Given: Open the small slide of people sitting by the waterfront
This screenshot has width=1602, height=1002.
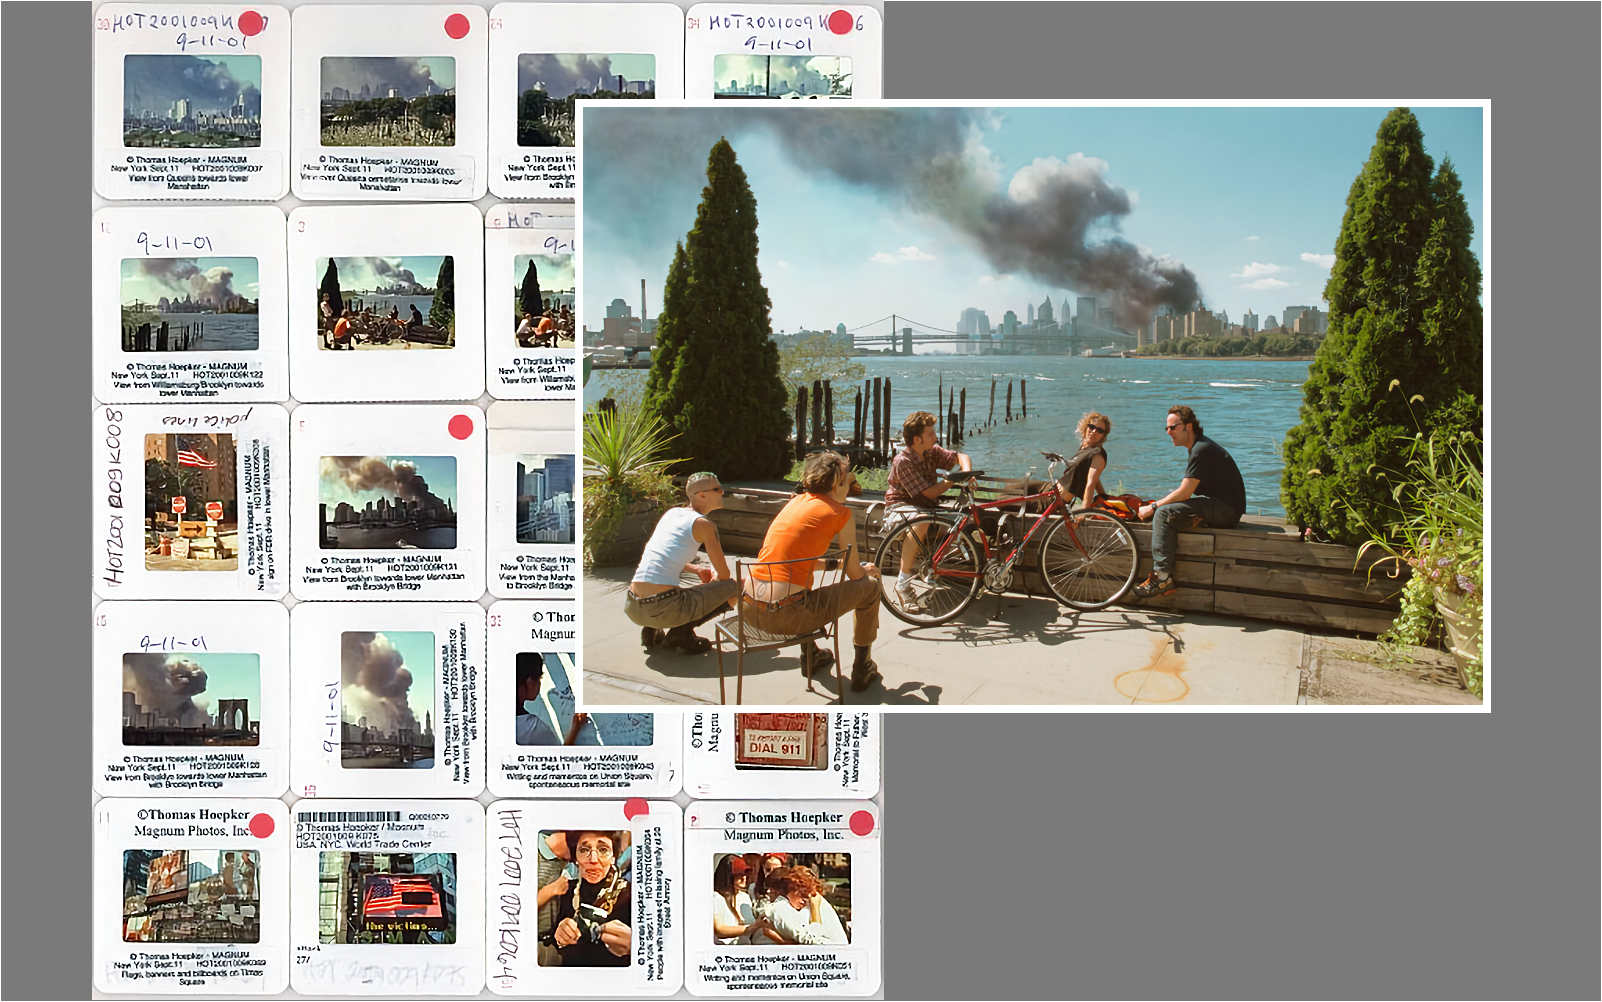Looking at the screenshot, I should point(385,303).
